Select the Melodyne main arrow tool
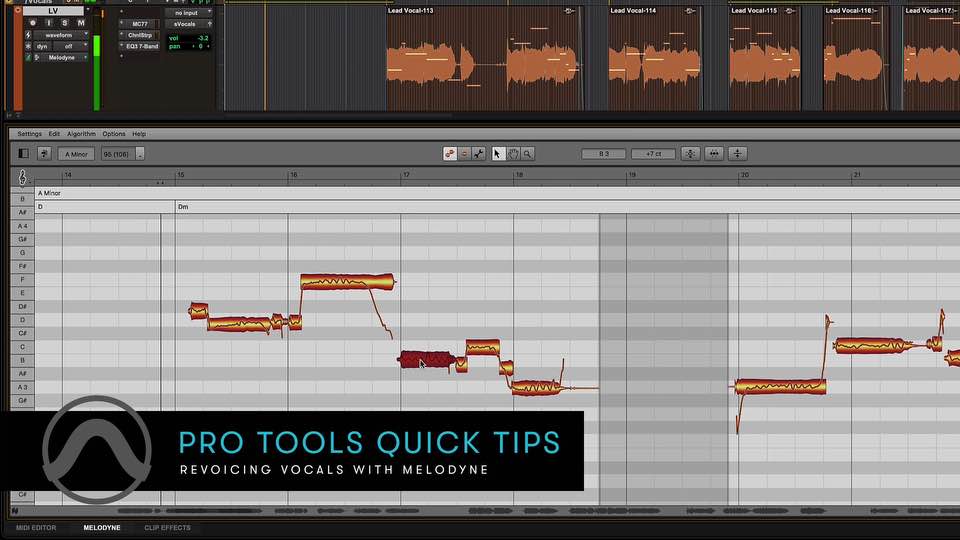The height and width of the screenshot is (540, 960). pyautogui.click(x=497, y=154)
